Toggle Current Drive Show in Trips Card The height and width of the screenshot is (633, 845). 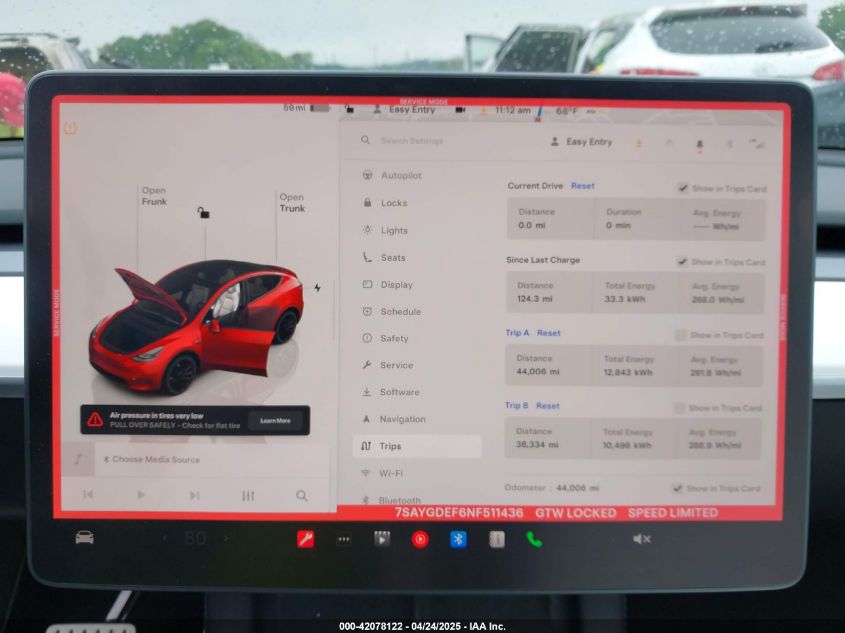pos(683,188)
